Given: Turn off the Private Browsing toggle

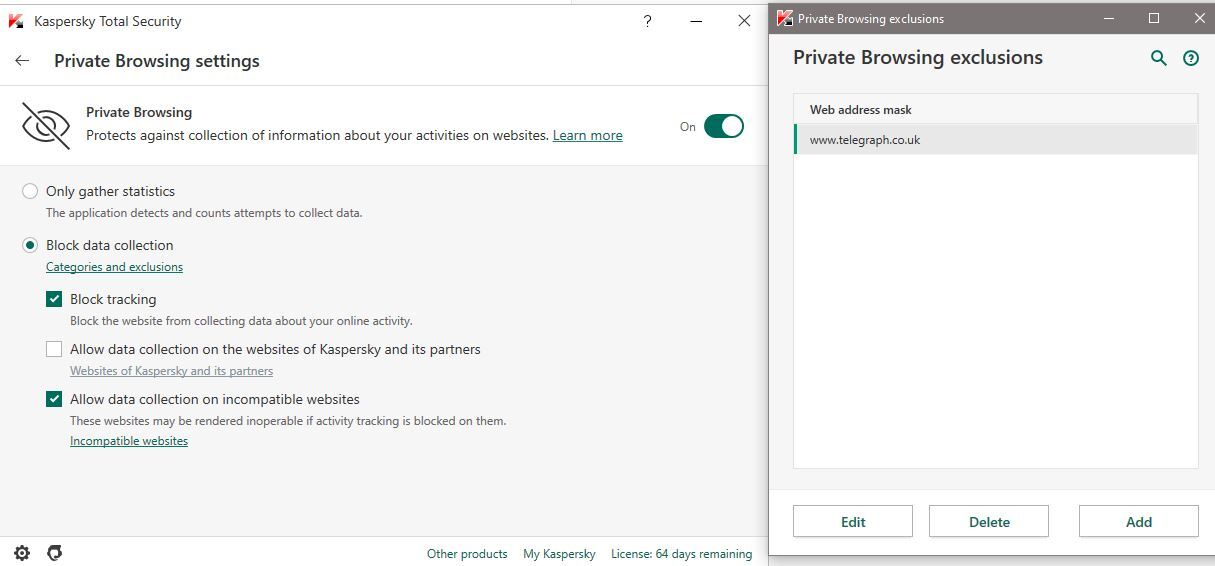Looking at the screenshot, I should pos(723,126).
